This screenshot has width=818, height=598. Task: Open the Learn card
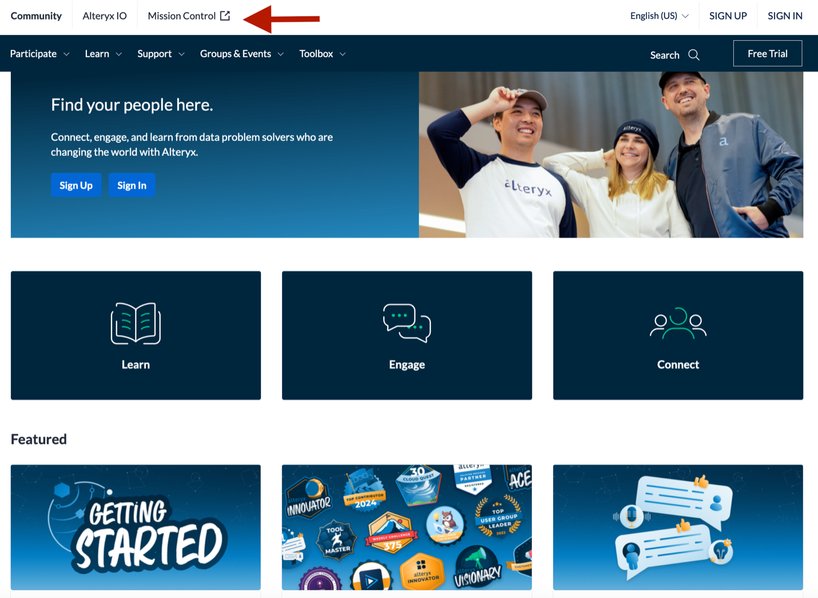pyautogui.click(x=136, y=336)
